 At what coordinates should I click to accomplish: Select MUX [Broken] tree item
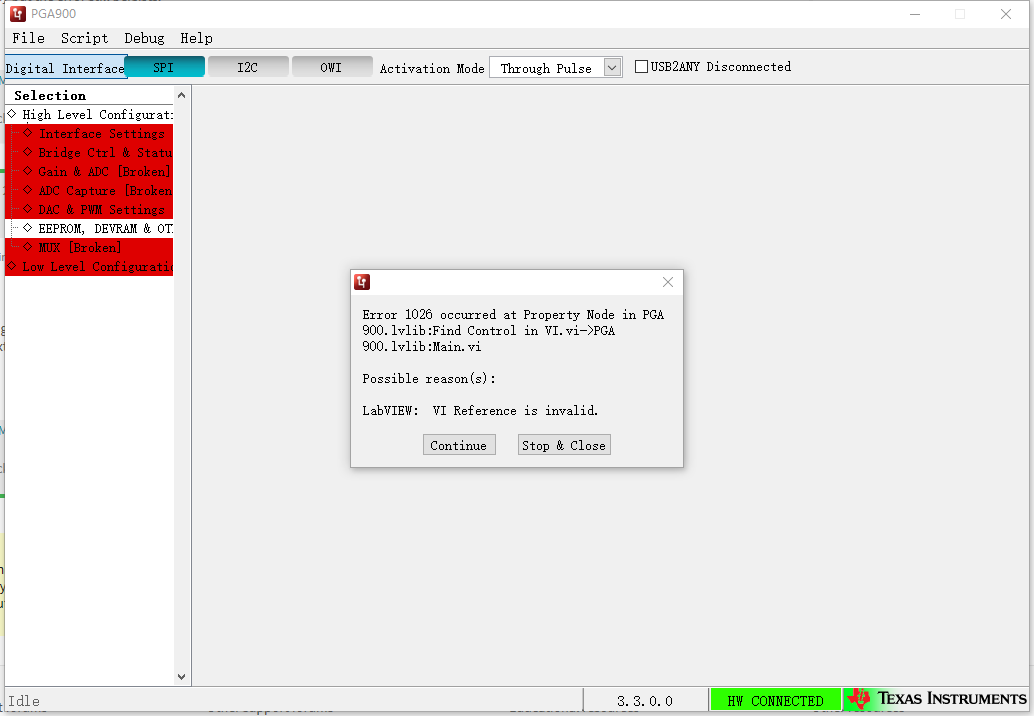tap(89, 248)
